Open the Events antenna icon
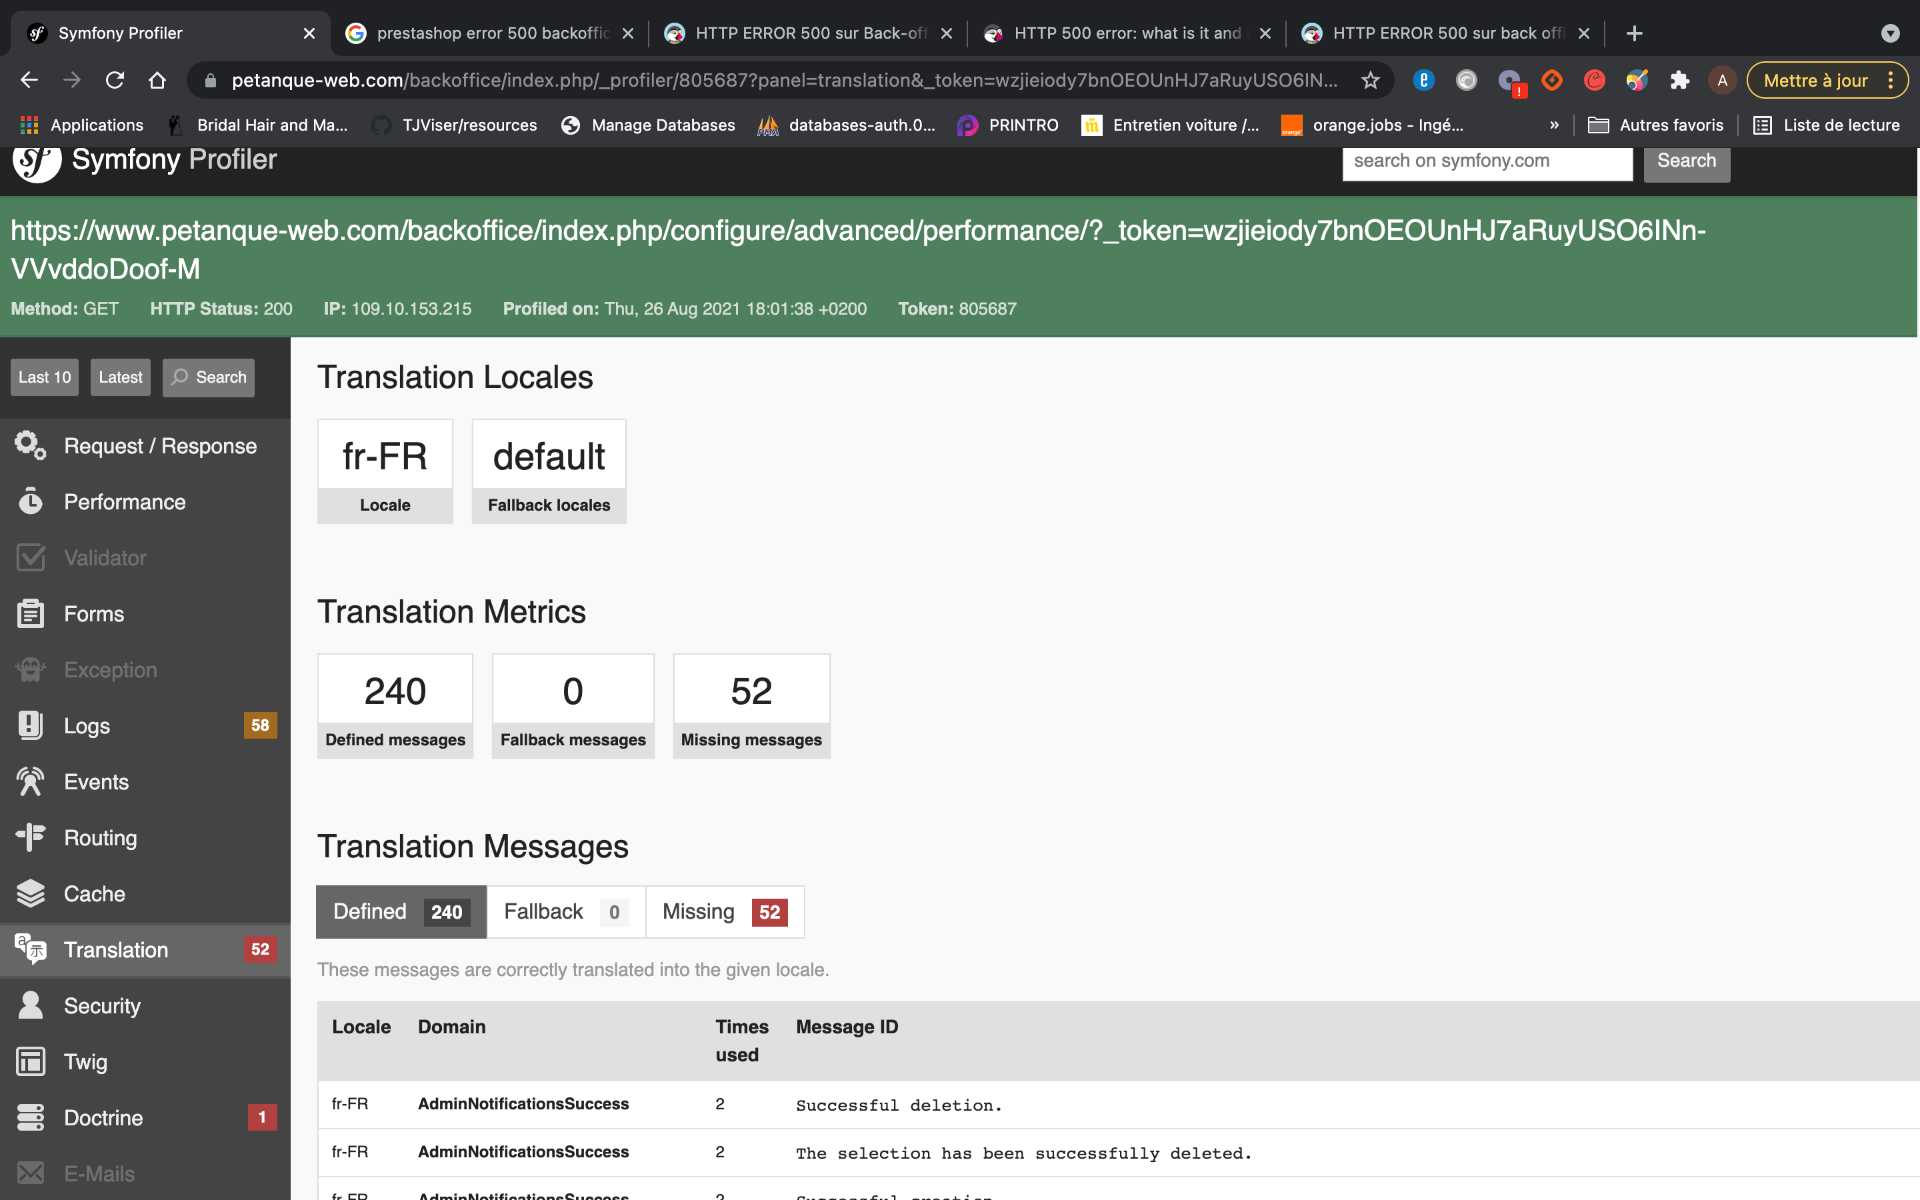Screen dimensions: 1920x1200 30,782
